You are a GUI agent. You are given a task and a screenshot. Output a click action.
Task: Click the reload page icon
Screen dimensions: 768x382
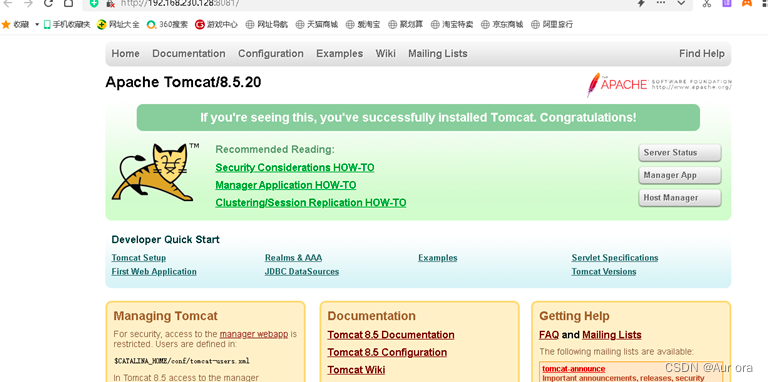(48, 3)
